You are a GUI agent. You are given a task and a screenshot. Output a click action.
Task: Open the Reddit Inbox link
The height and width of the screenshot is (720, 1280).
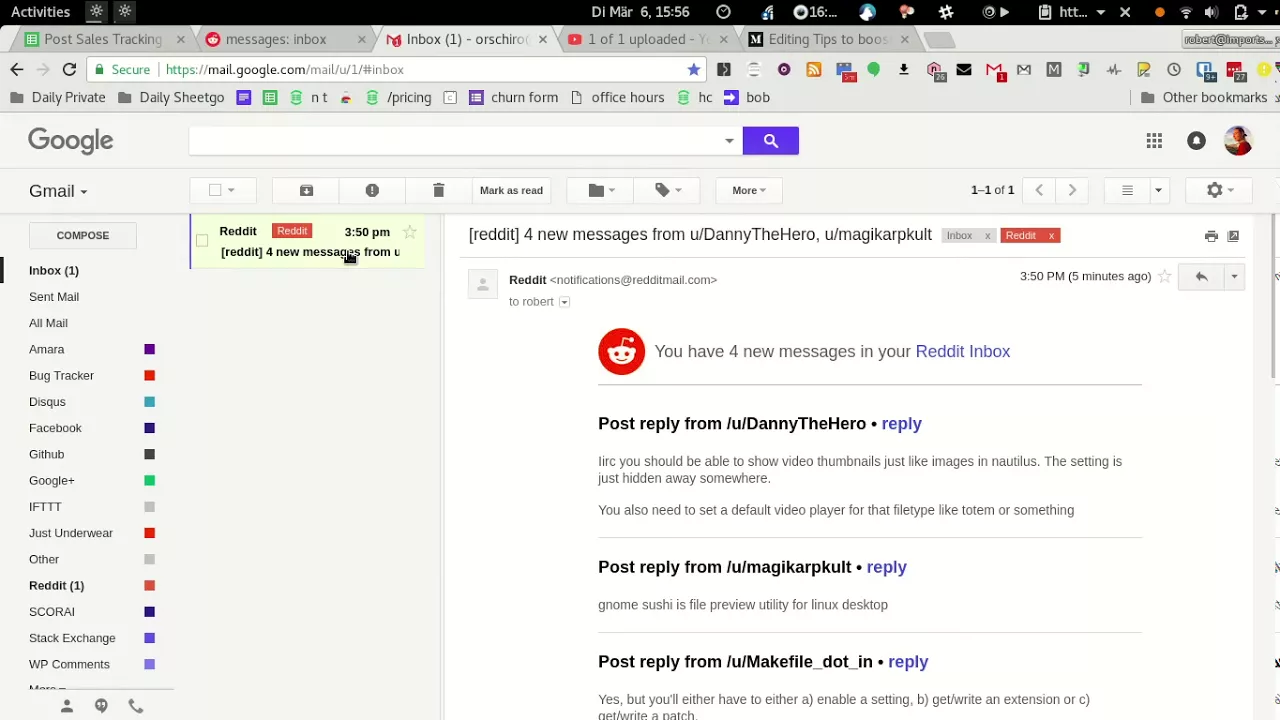[x=962, y=352]
